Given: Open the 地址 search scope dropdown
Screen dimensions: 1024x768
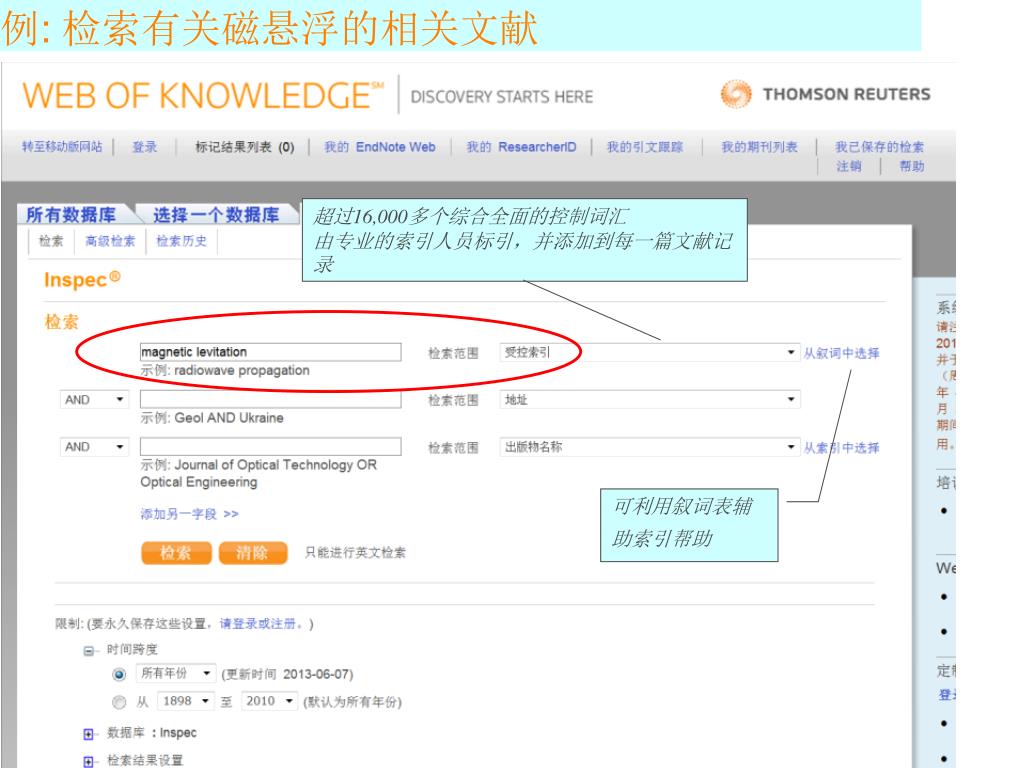Looking at the screenshot, I should [650, 399].
